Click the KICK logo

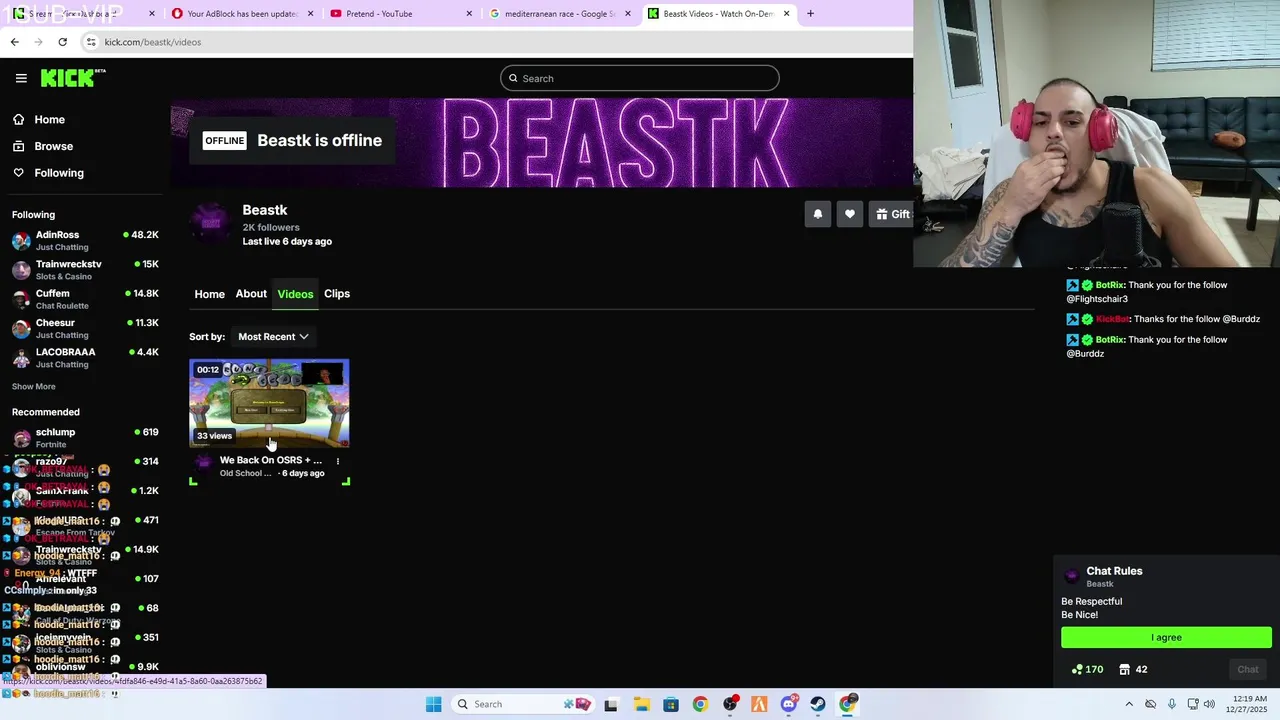click(73, 78)
